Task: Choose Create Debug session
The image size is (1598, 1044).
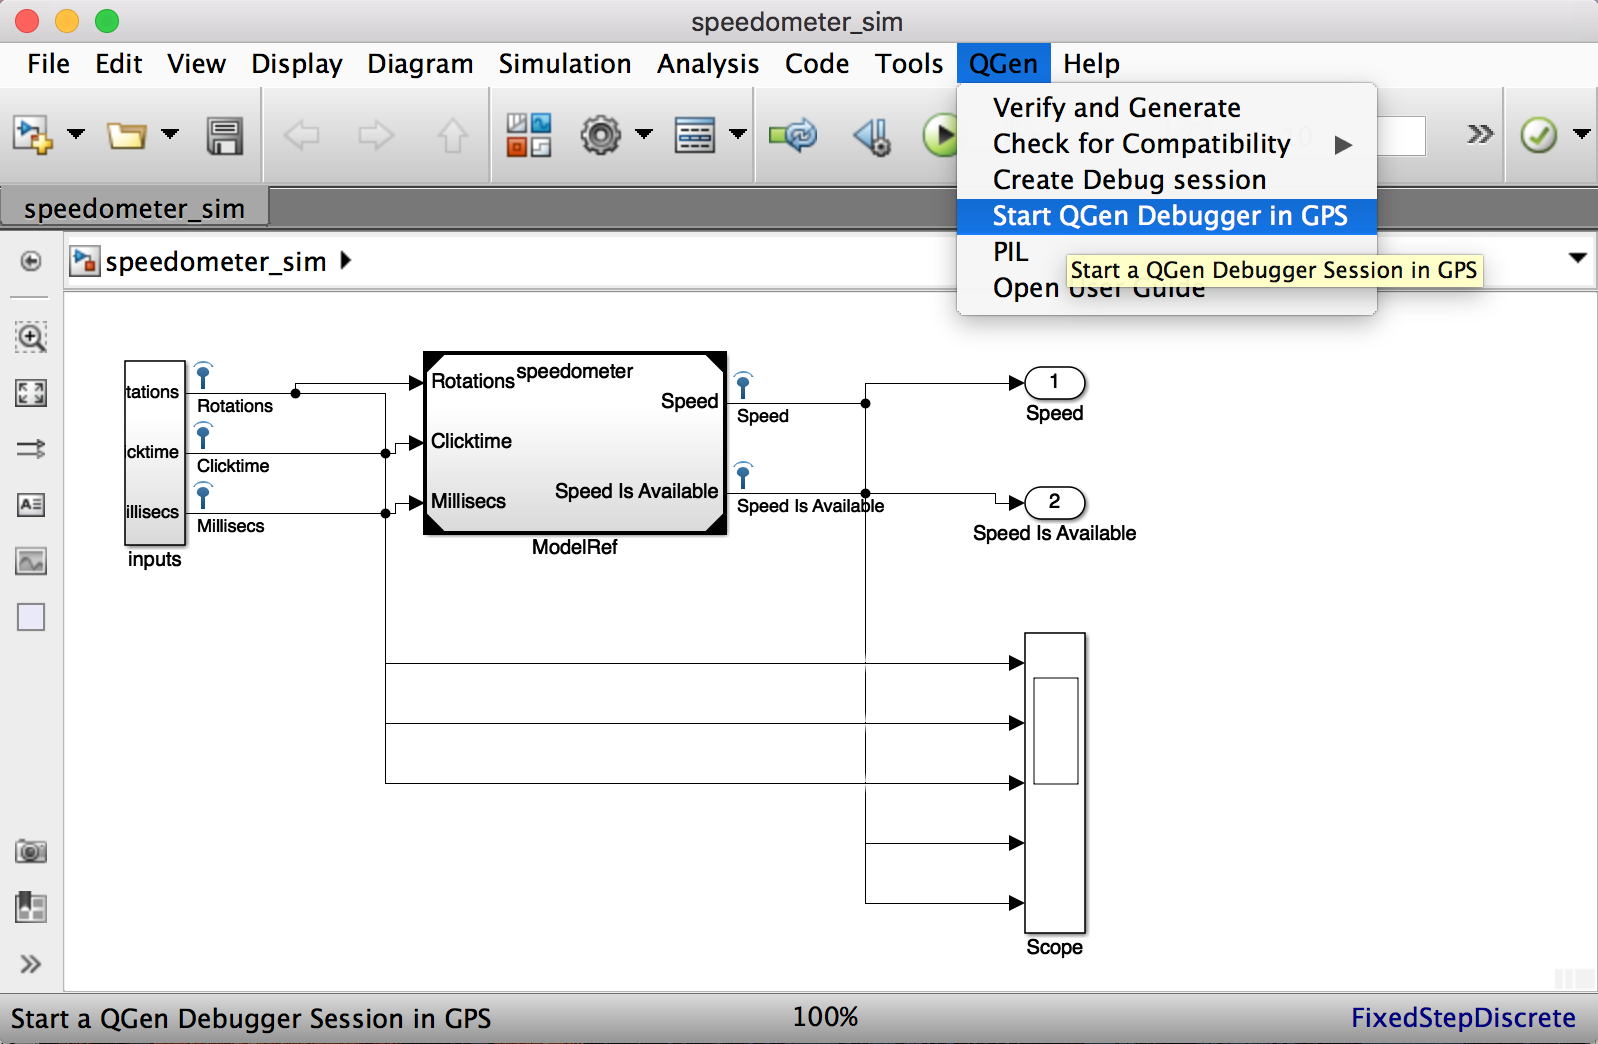Action: pos(1166,180)
